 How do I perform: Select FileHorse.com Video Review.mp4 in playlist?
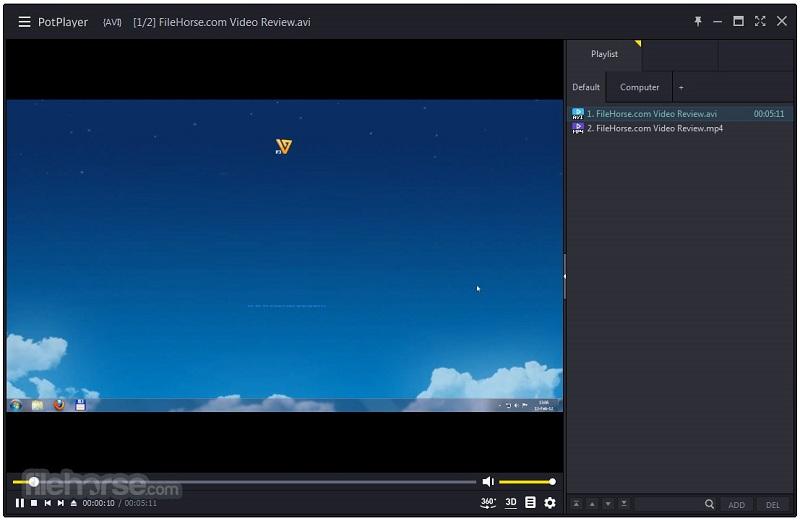pyautogui.click(x=654, y=128)
